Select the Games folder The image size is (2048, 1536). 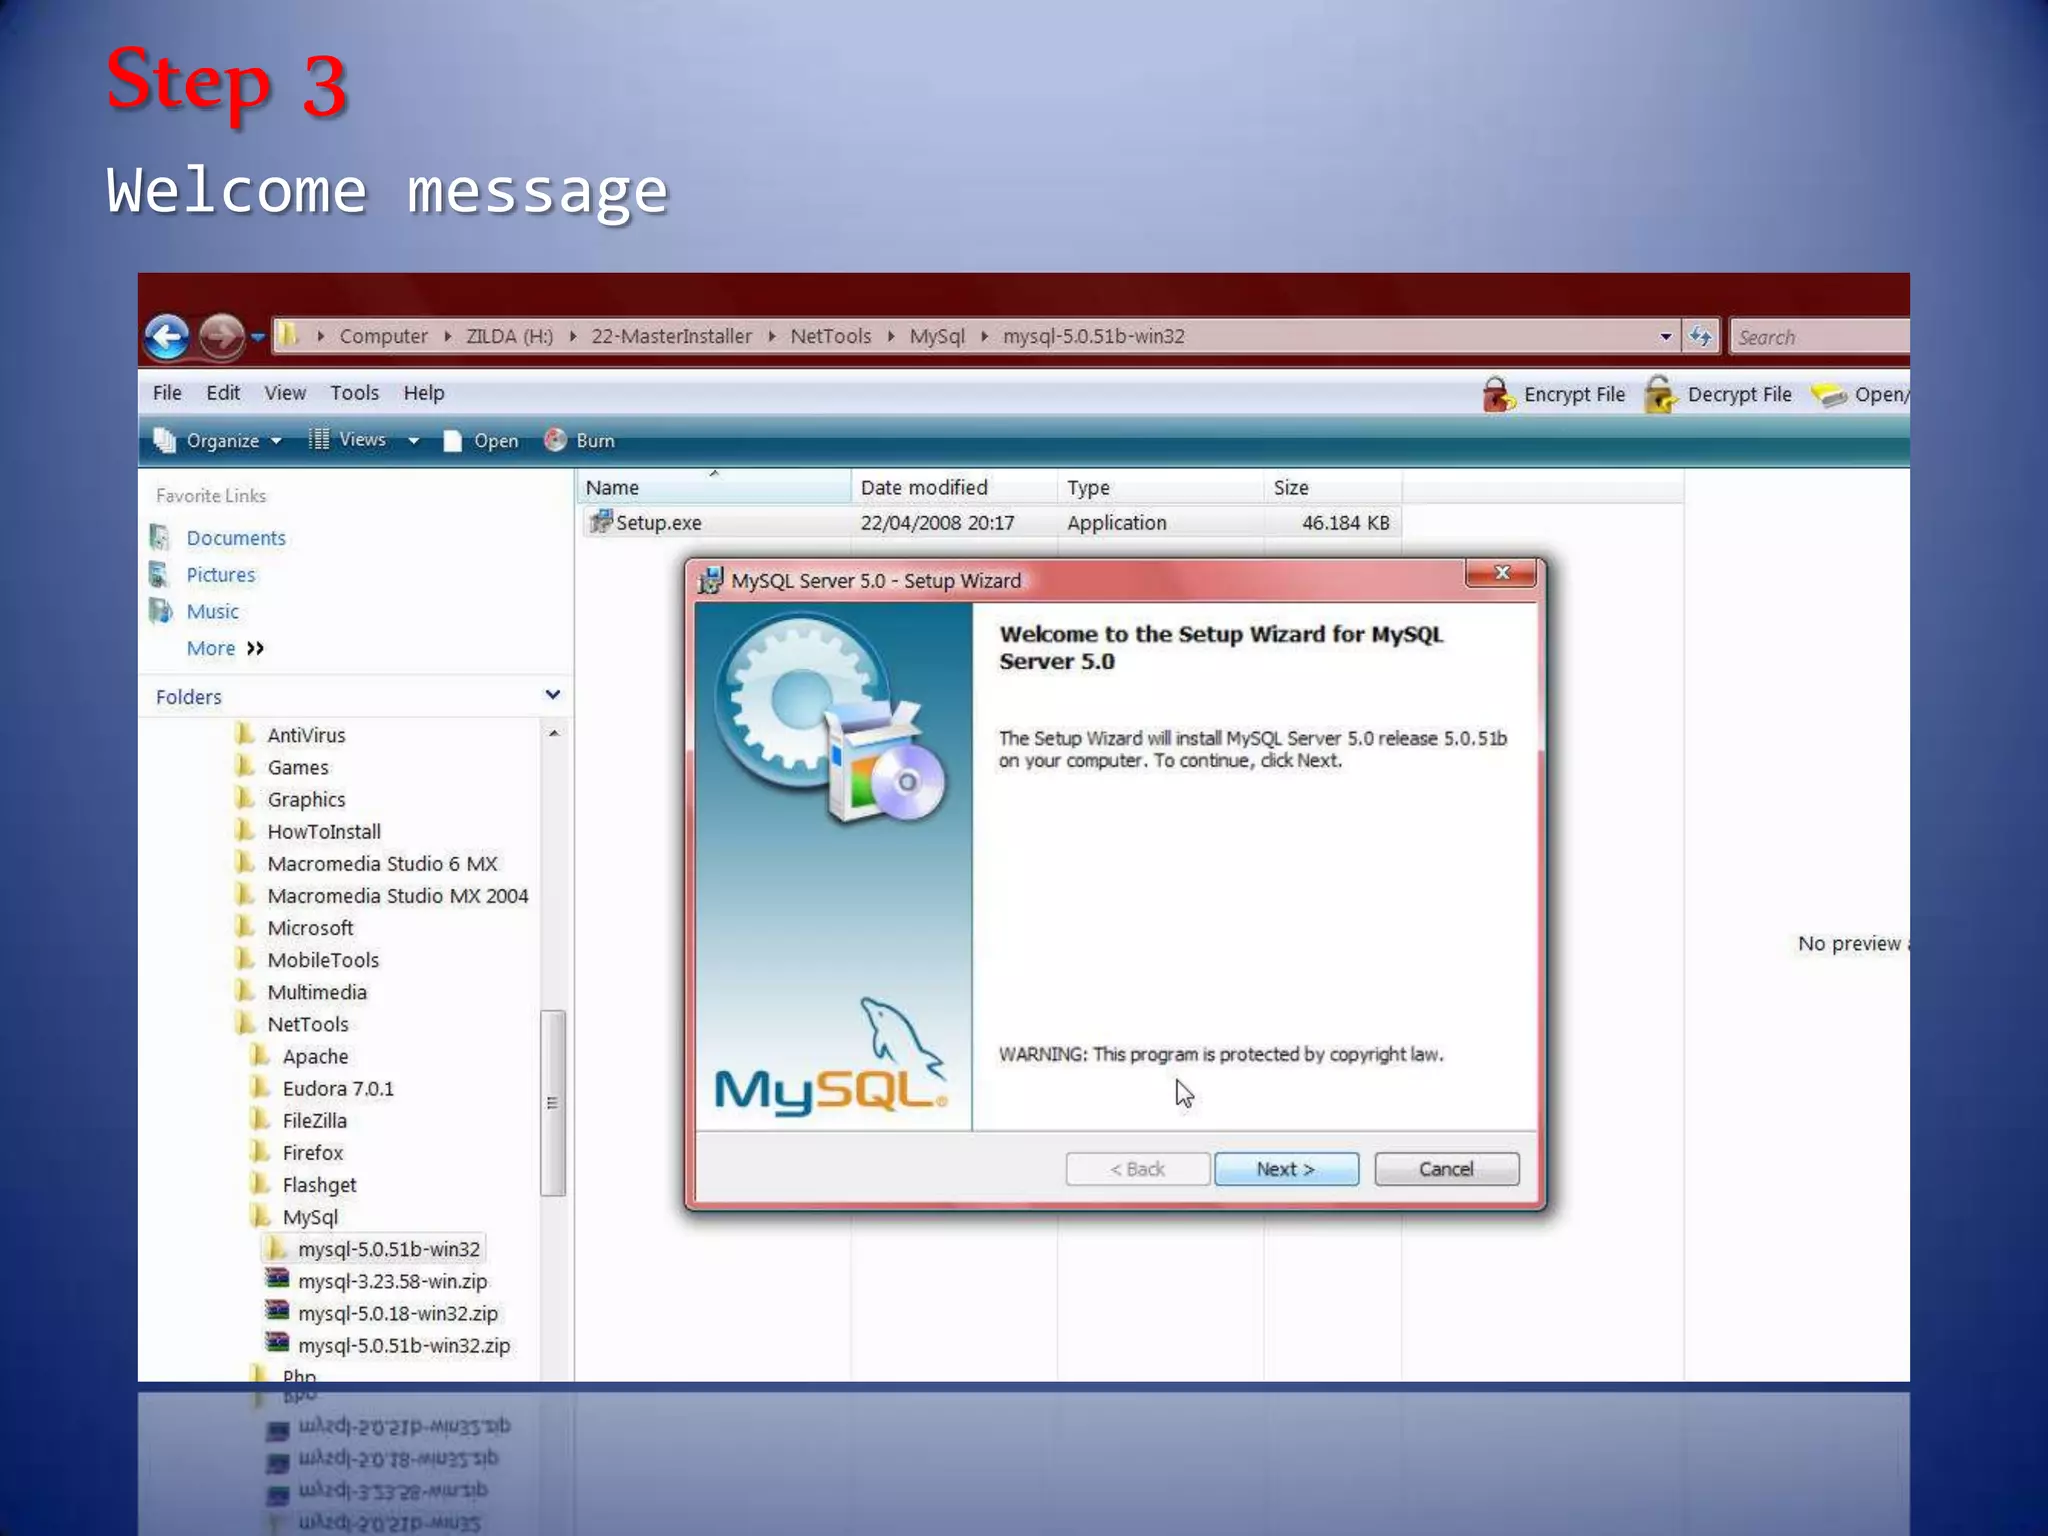tap(298, 767)
